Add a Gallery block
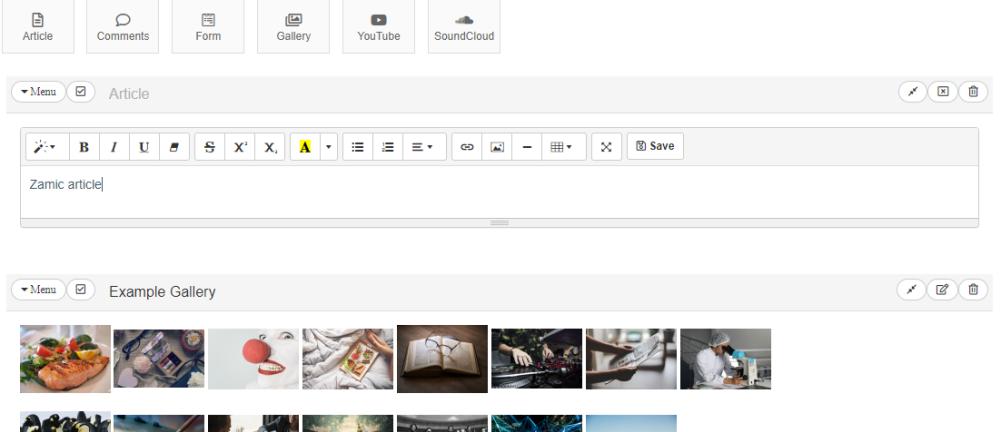Screen dimensions: 1000x432 [x=293, y=27]
